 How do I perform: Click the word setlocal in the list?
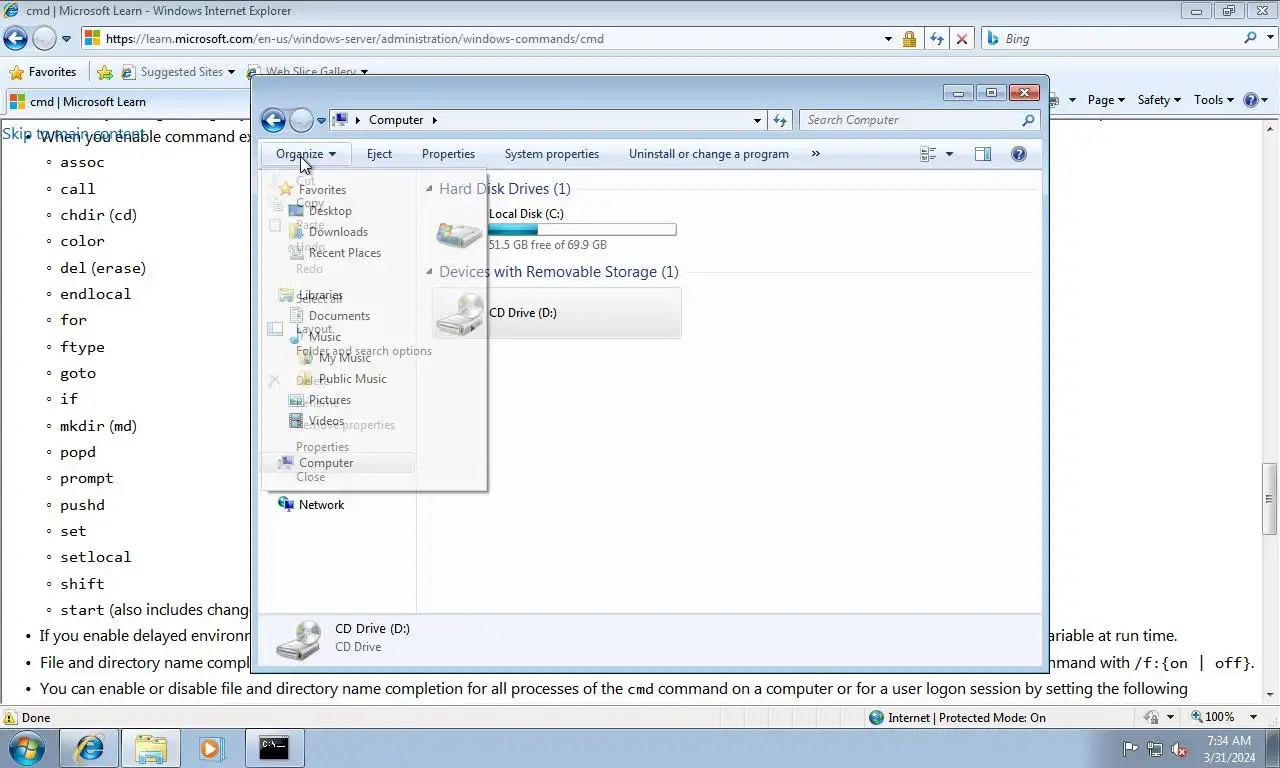point(95,557)
